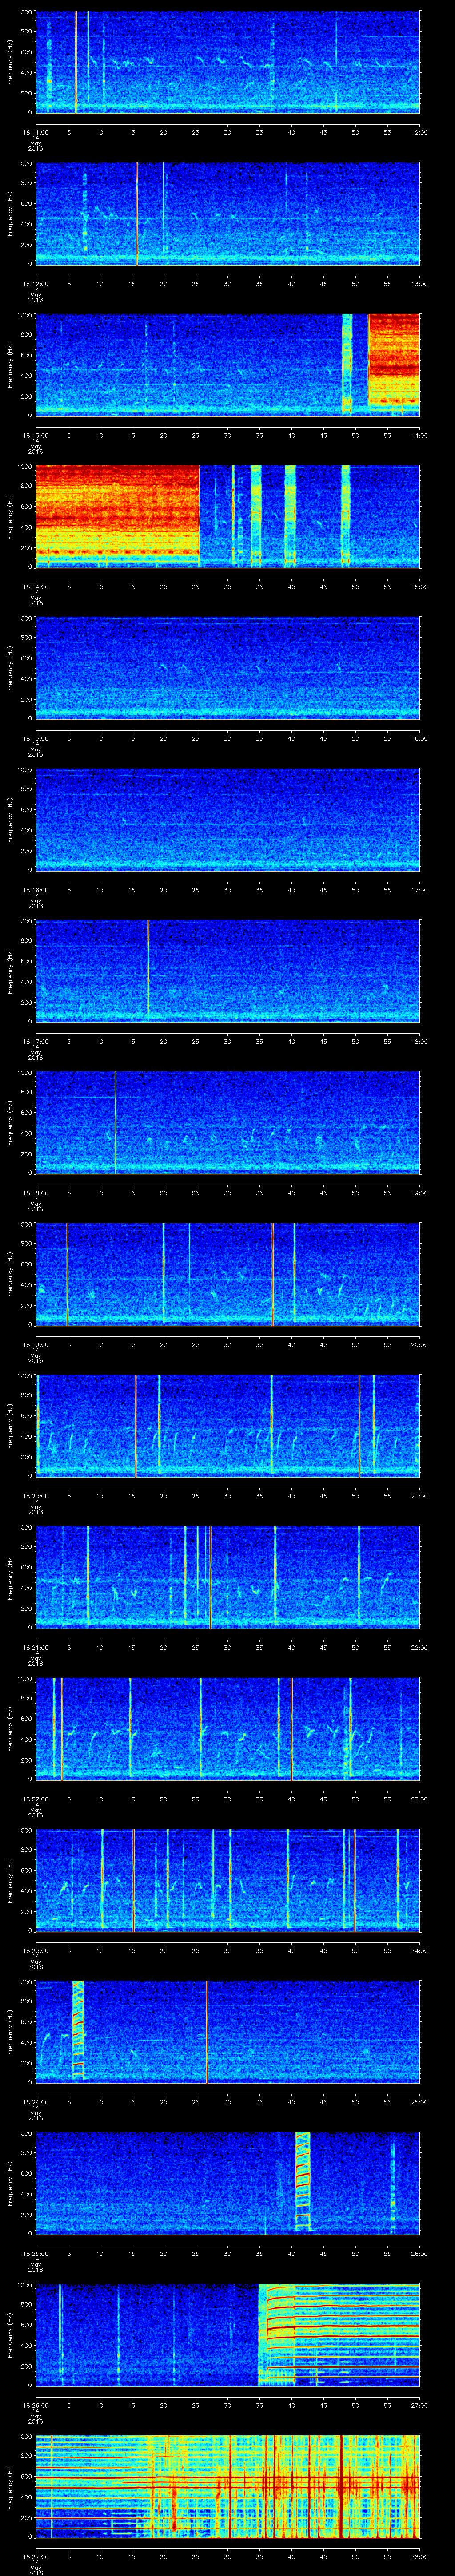
Task: Click the 1000 Hz tick of the 18:15:00 spectrogram
Action: click(24, 618)
